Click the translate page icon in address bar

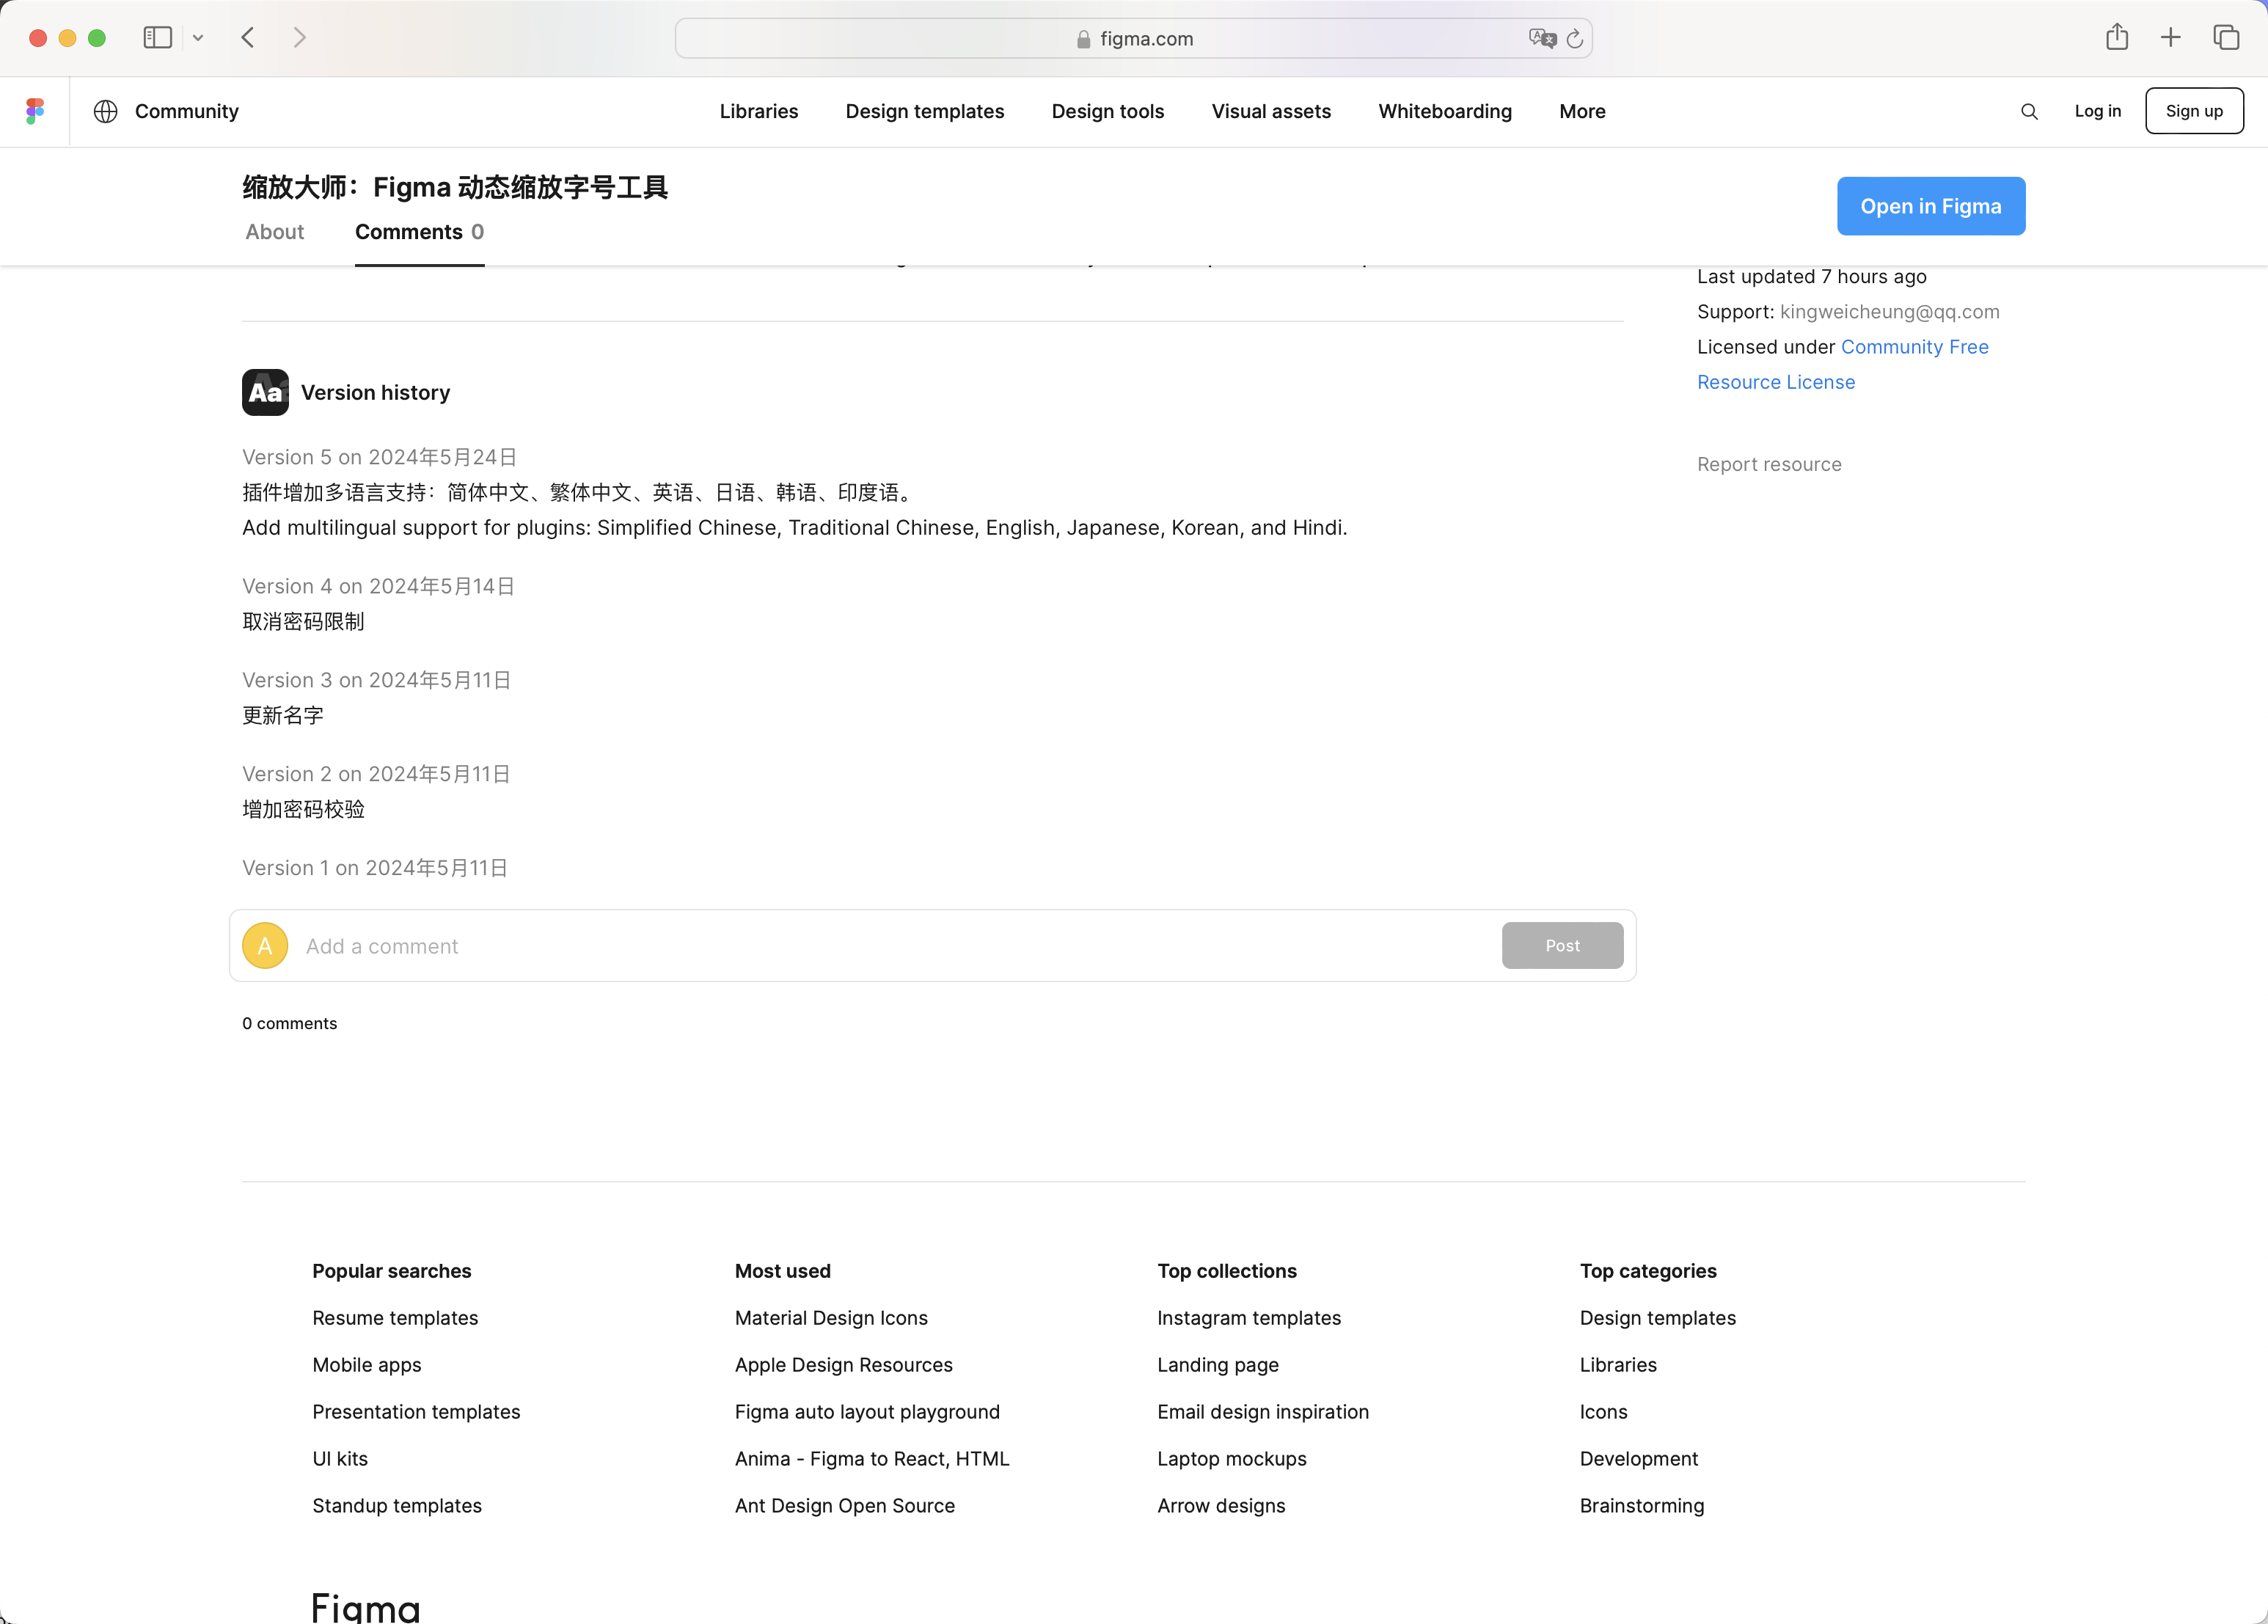[1542, 38]
